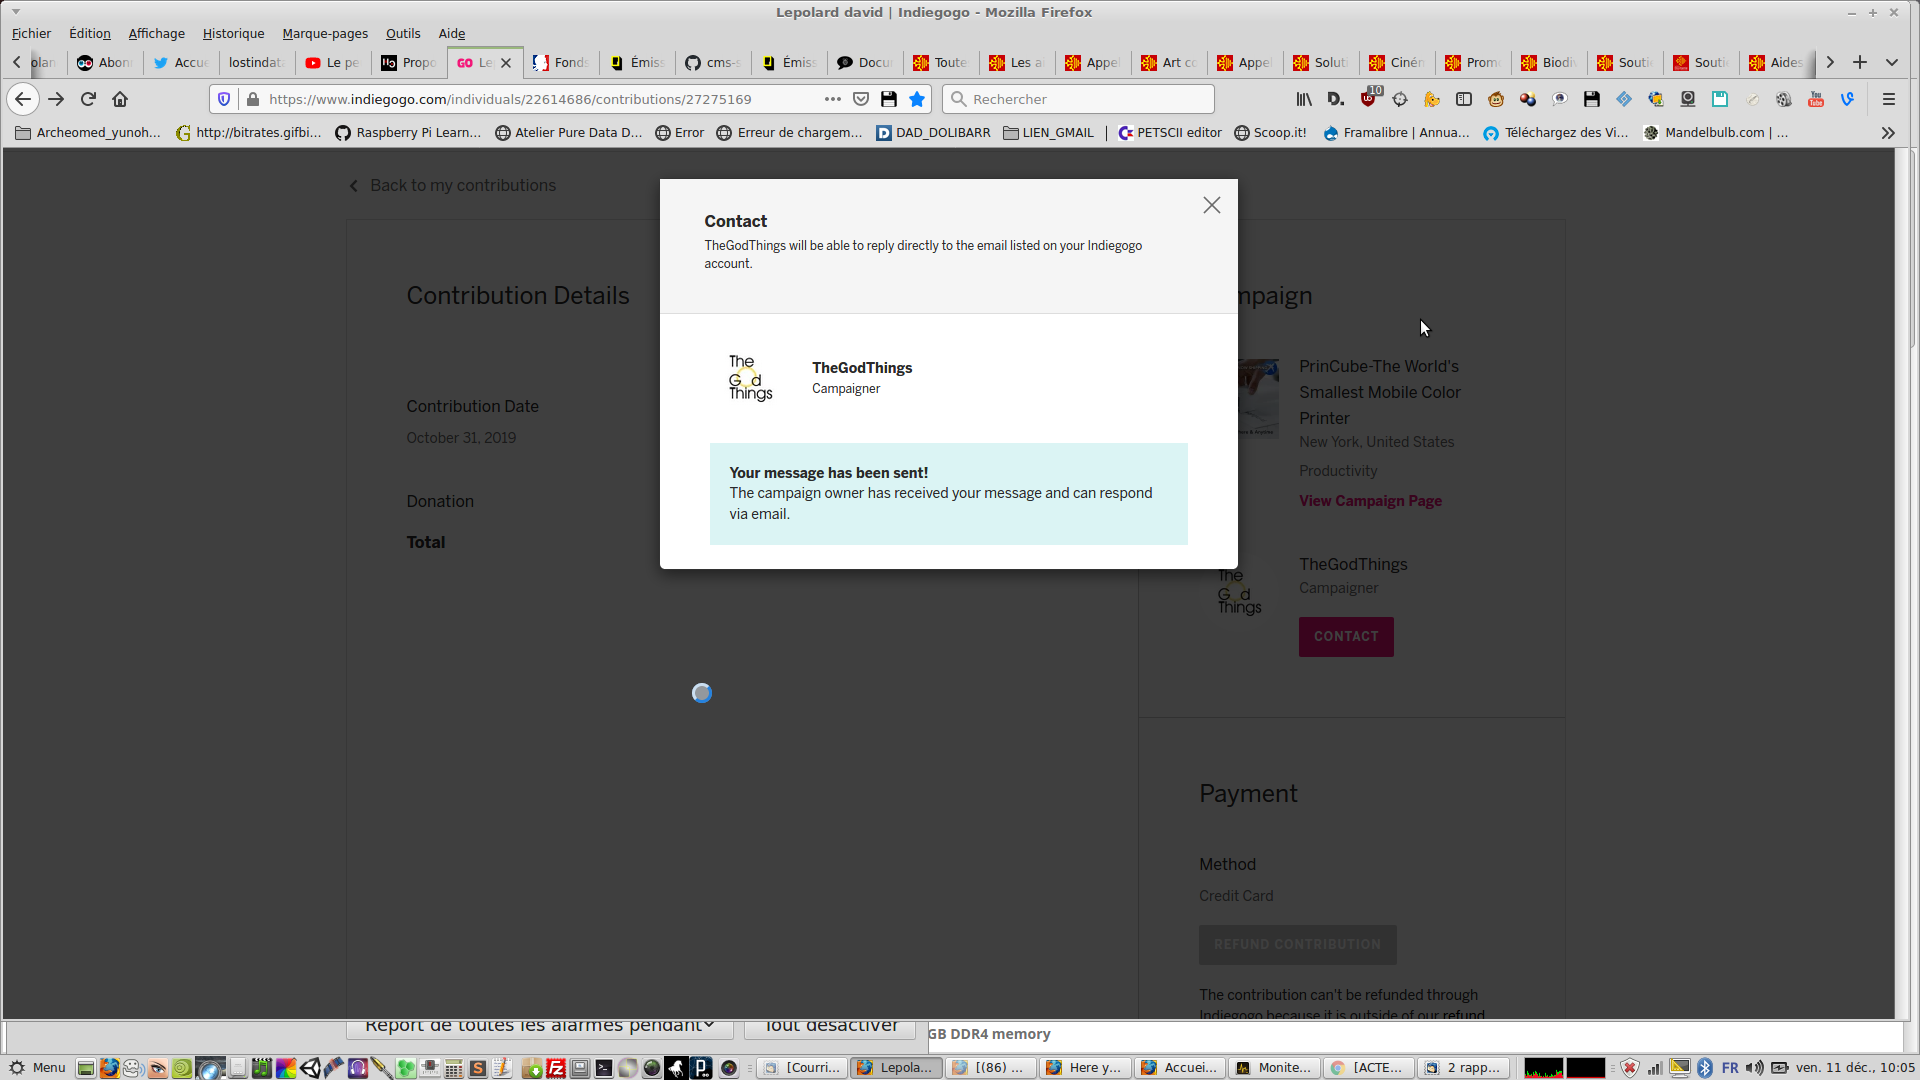Screen dimensions: 1920x1080
Task: Toggle tracking protection shield icon
Action: tap(224, 99)
